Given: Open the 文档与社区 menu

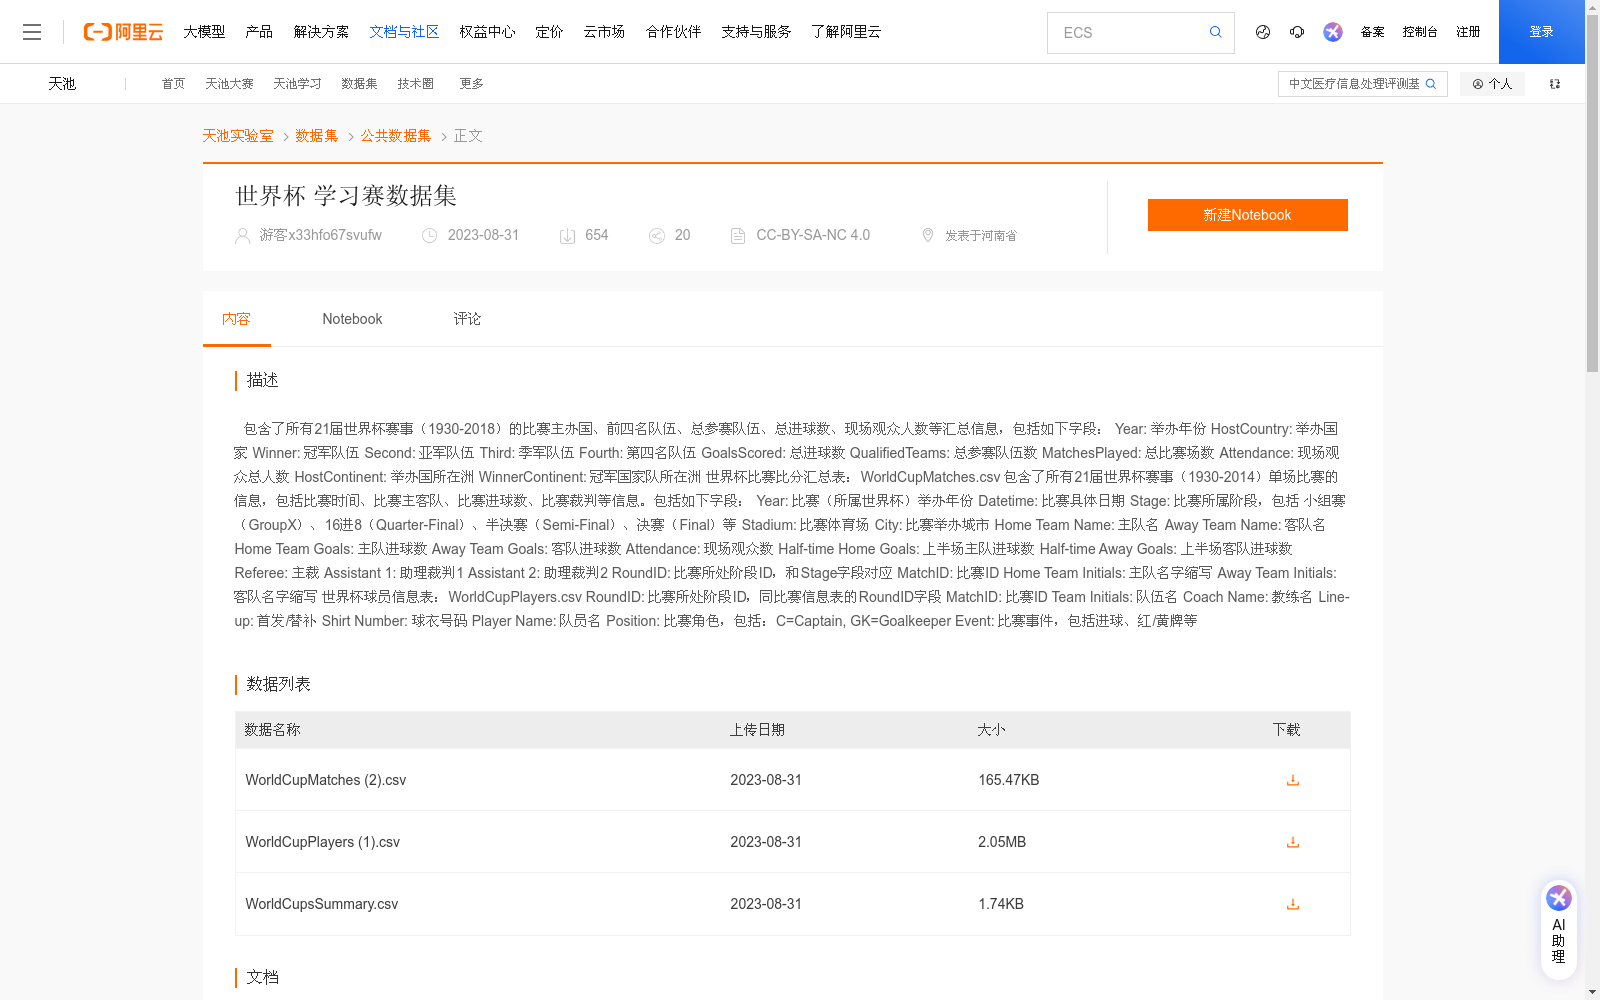Looking at the screenshot, I should point(404,32).
